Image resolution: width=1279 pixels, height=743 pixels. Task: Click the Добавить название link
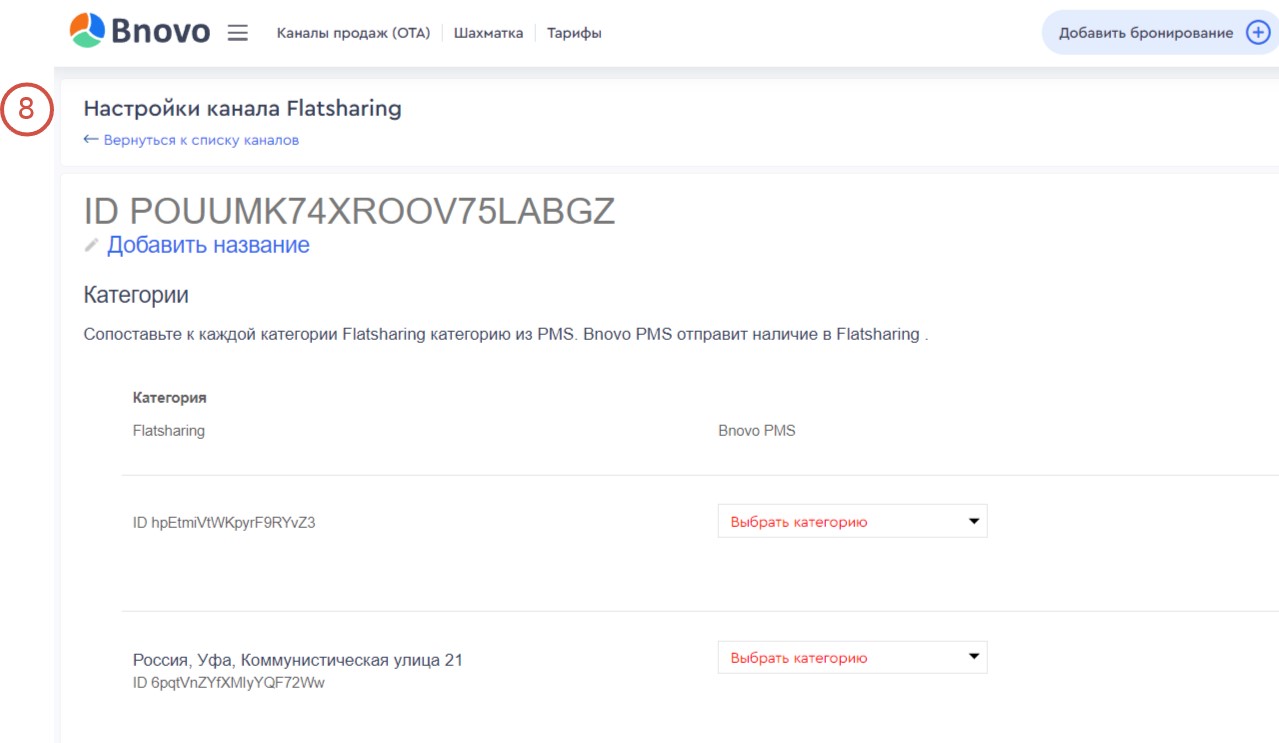click(208, 245)
